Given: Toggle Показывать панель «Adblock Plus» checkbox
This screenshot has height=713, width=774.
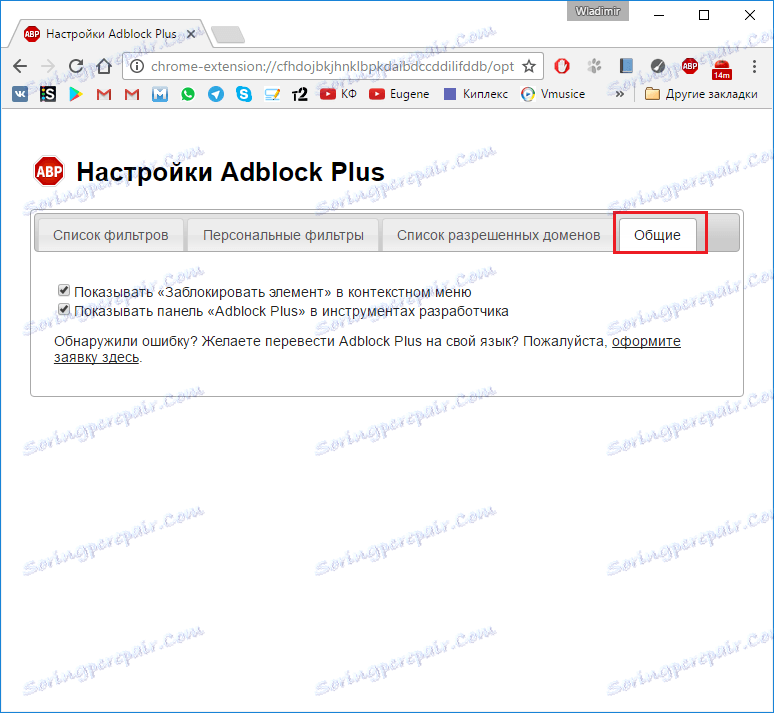Looking at the screenshot, I should tap(64, 310).
